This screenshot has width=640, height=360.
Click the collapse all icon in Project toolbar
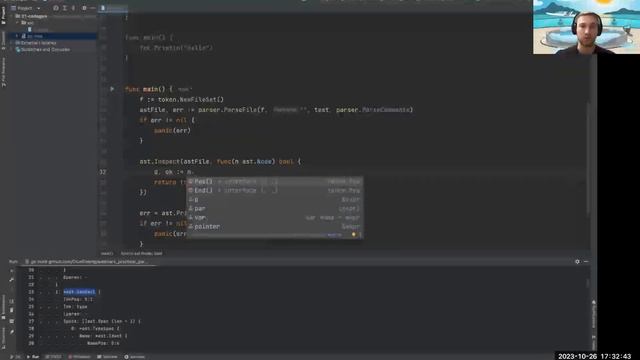tap(73, 8)
